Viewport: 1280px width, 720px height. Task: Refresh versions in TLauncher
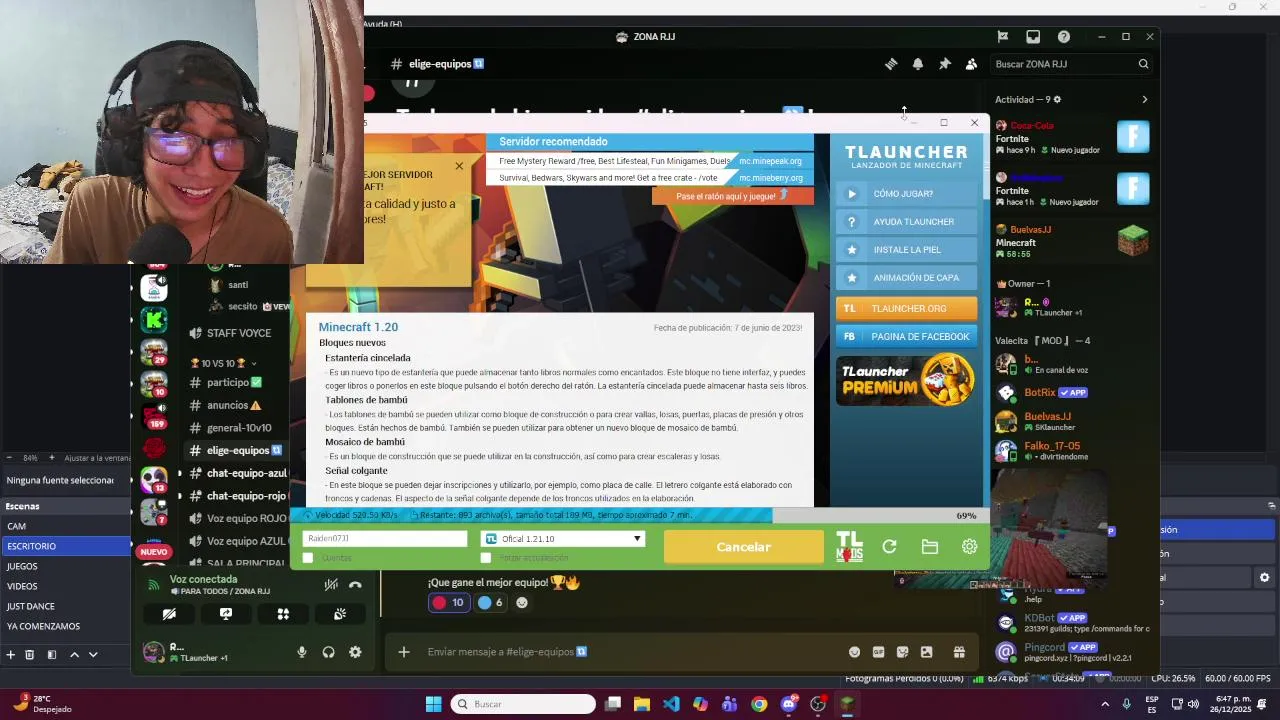(889, 547)
